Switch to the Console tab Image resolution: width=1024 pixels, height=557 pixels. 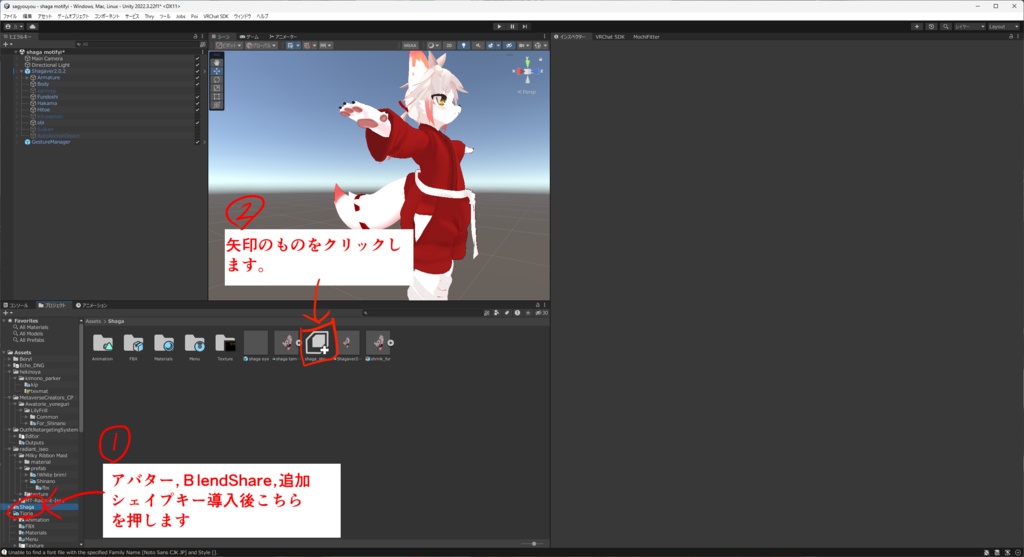[16, 305]
